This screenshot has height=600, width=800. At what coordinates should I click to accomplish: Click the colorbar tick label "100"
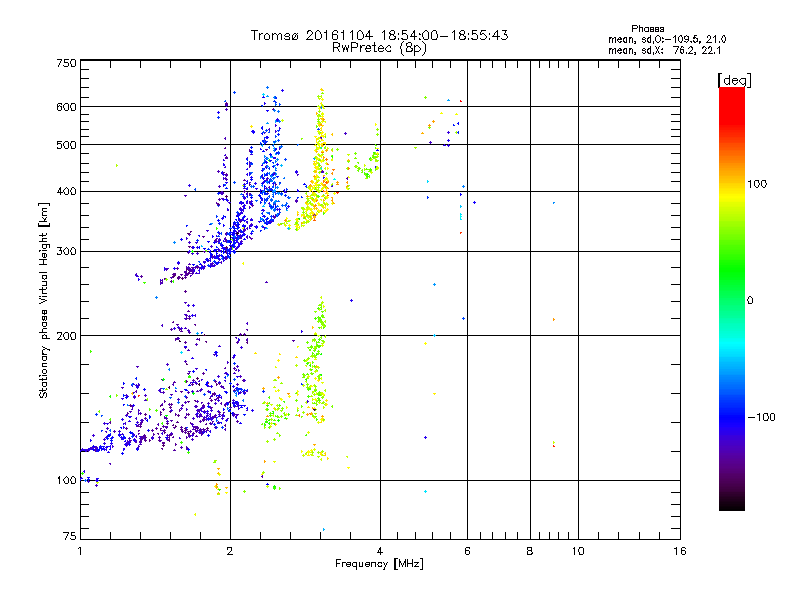click(757, 184)
